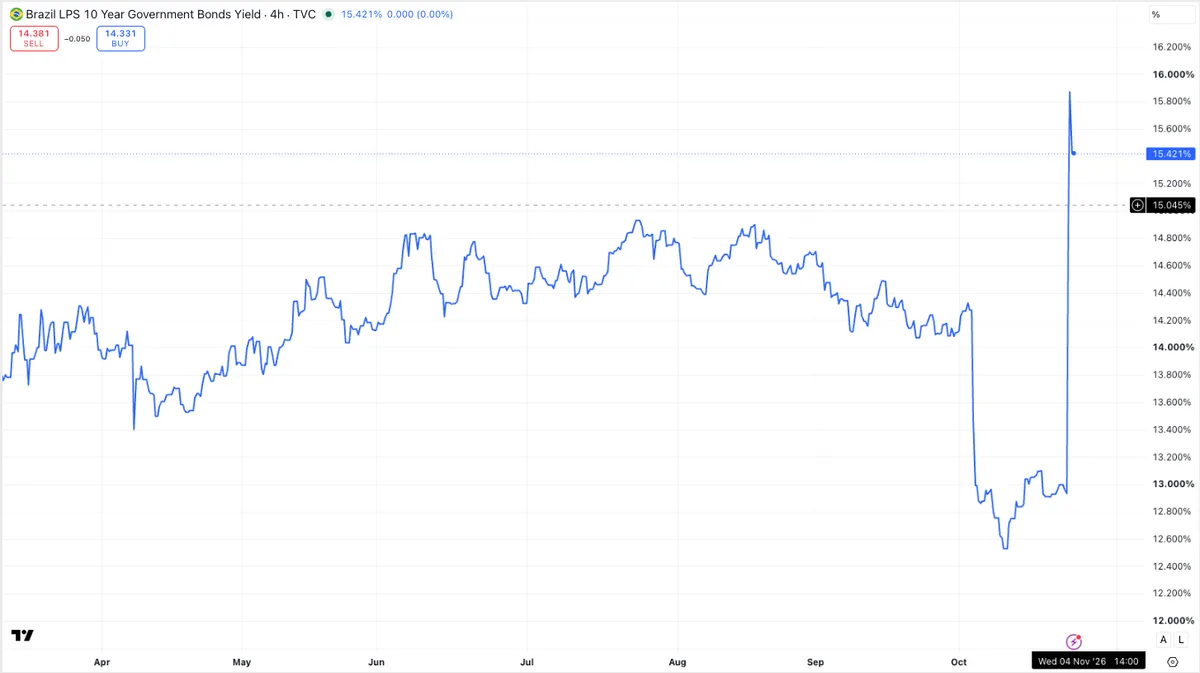Click the Jun label on the time axis

coord(377,662)
